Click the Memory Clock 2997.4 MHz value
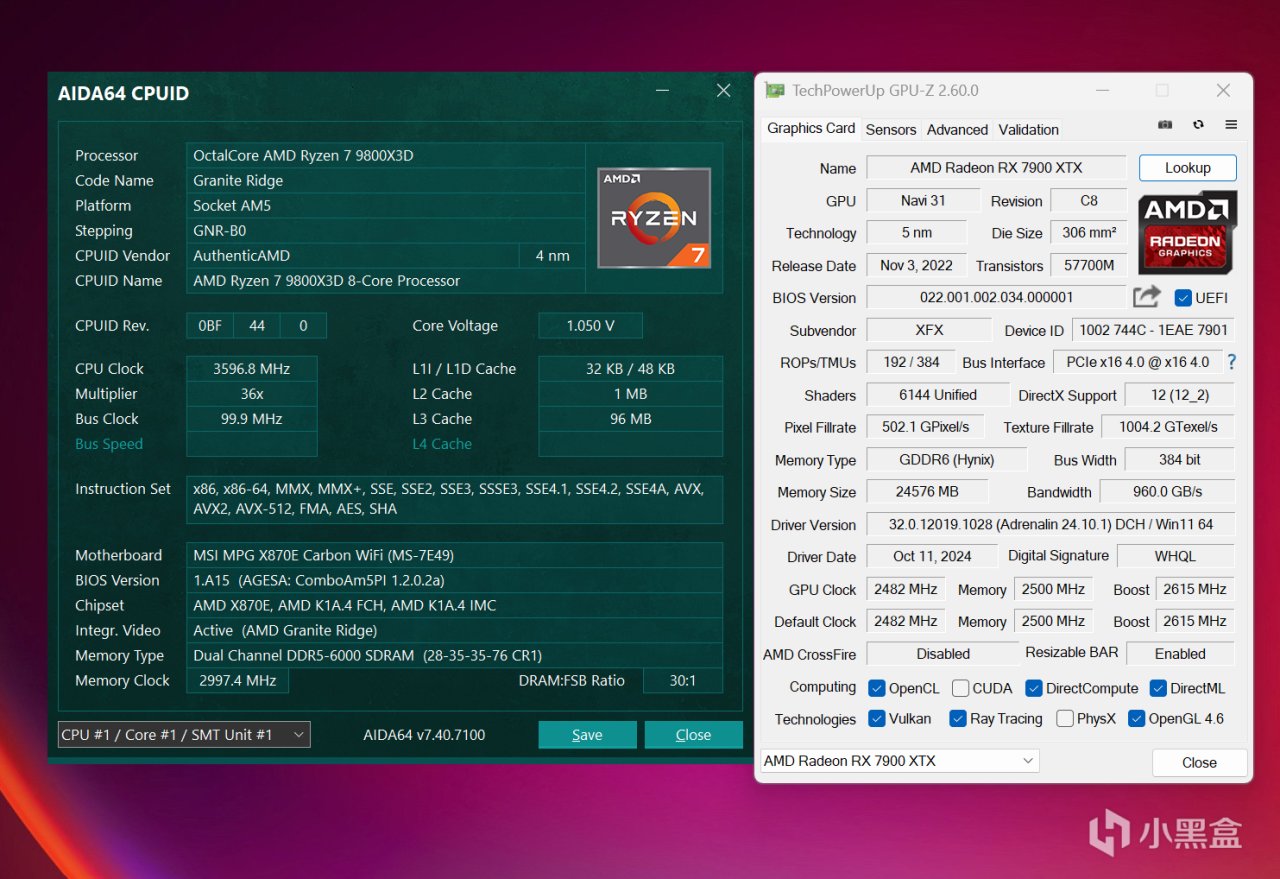This screenshot has width=1280, height=879. click(238, 680)
